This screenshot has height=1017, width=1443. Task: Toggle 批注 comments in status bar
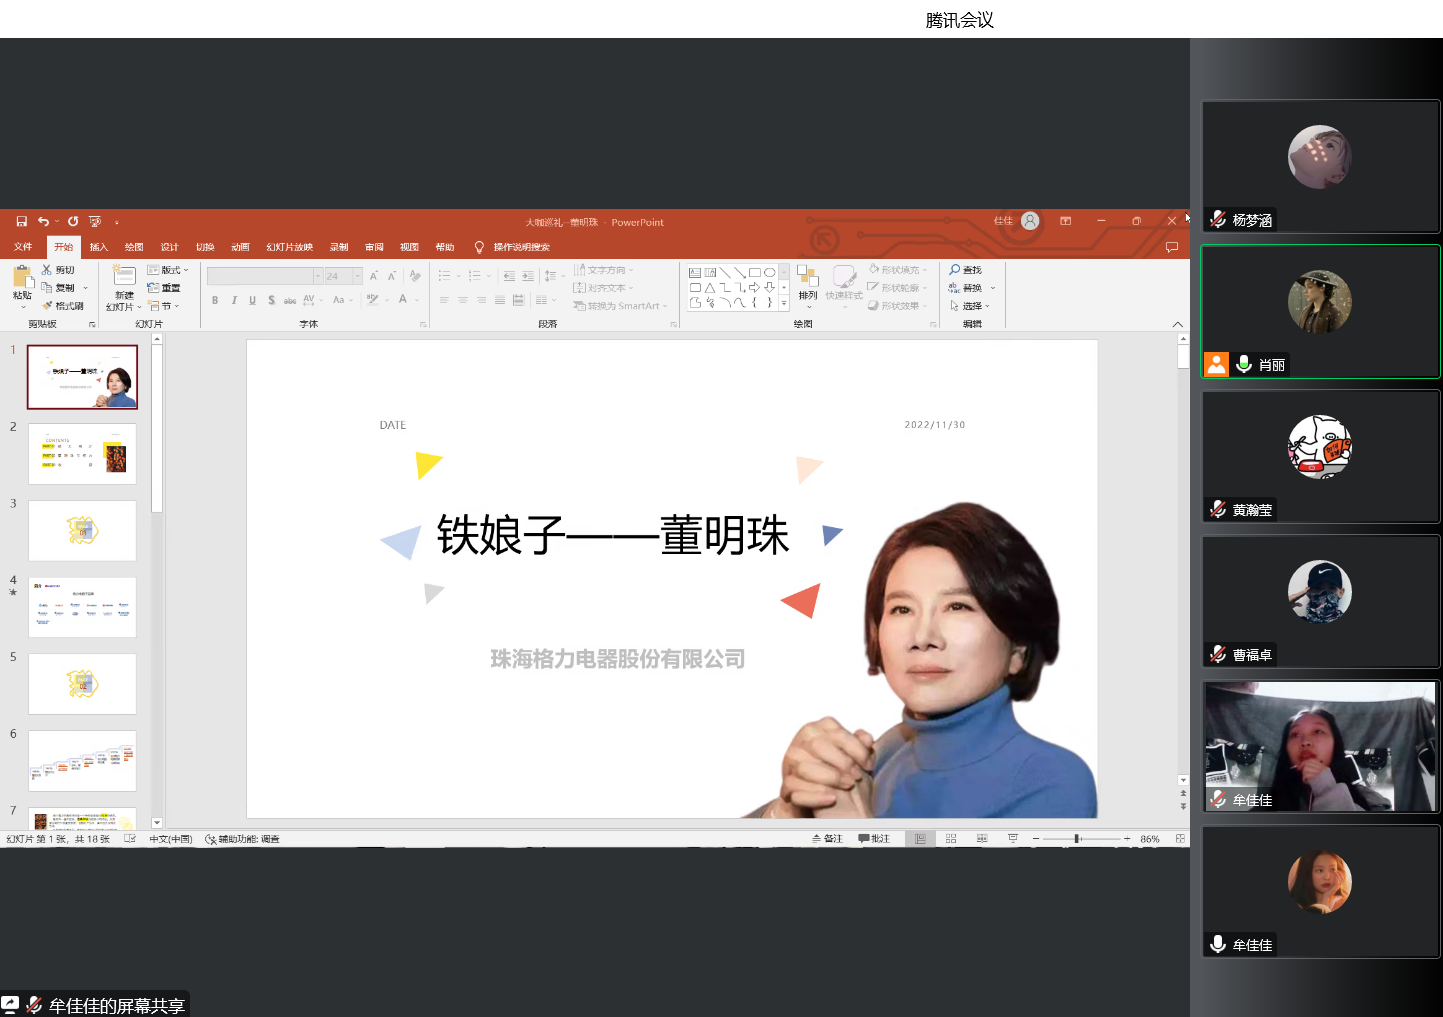pos(874,839)
